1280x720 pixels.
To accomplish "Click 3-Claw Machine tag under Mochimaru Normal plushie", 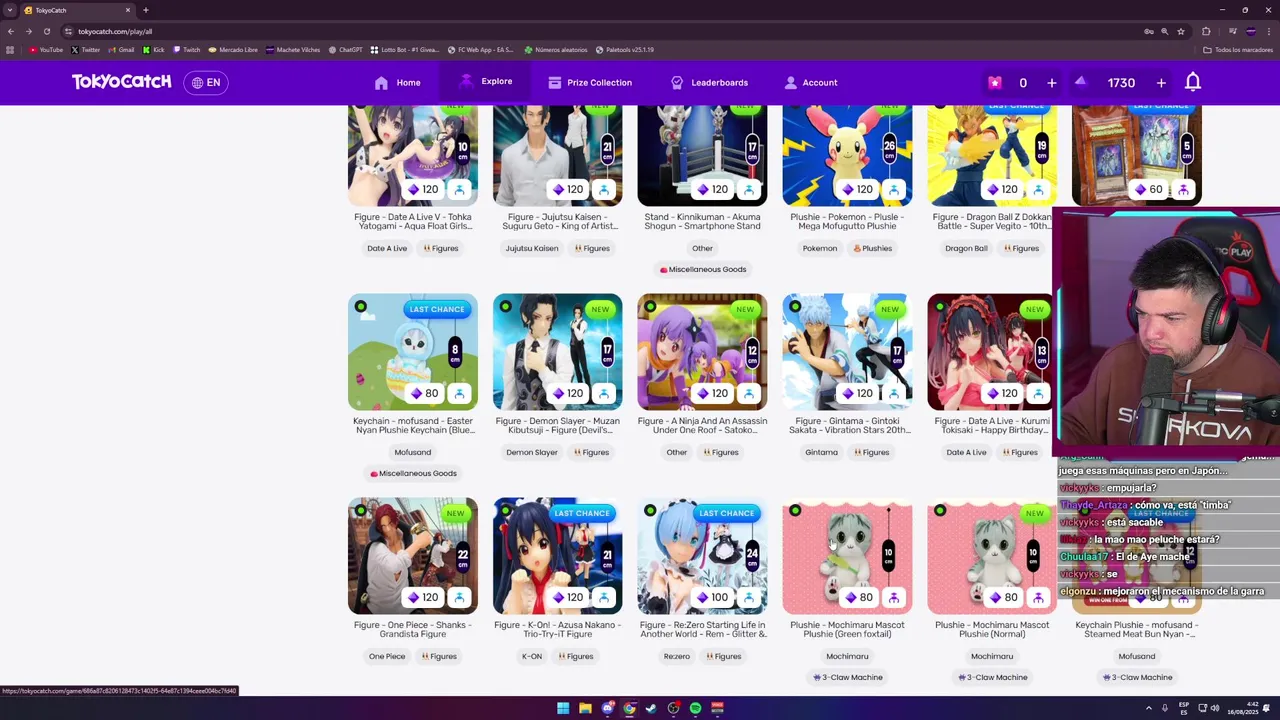I will coord(992,677).
